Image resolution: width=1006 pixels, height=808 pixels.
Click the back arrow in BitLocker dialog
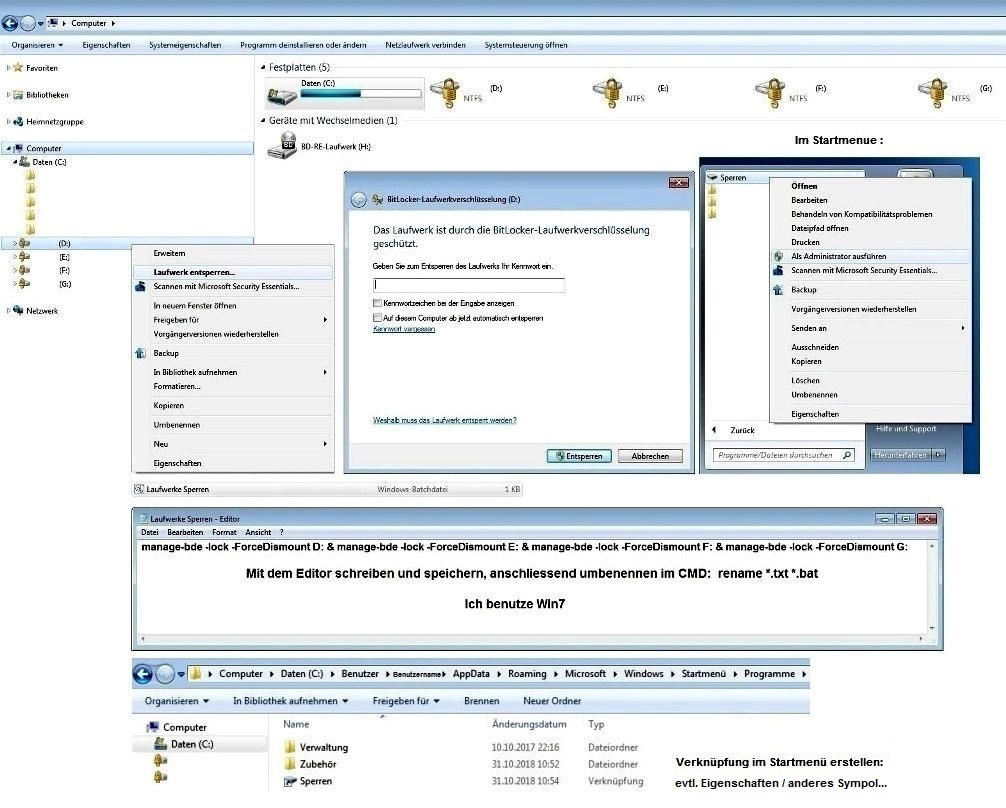[x=359, y=200]
